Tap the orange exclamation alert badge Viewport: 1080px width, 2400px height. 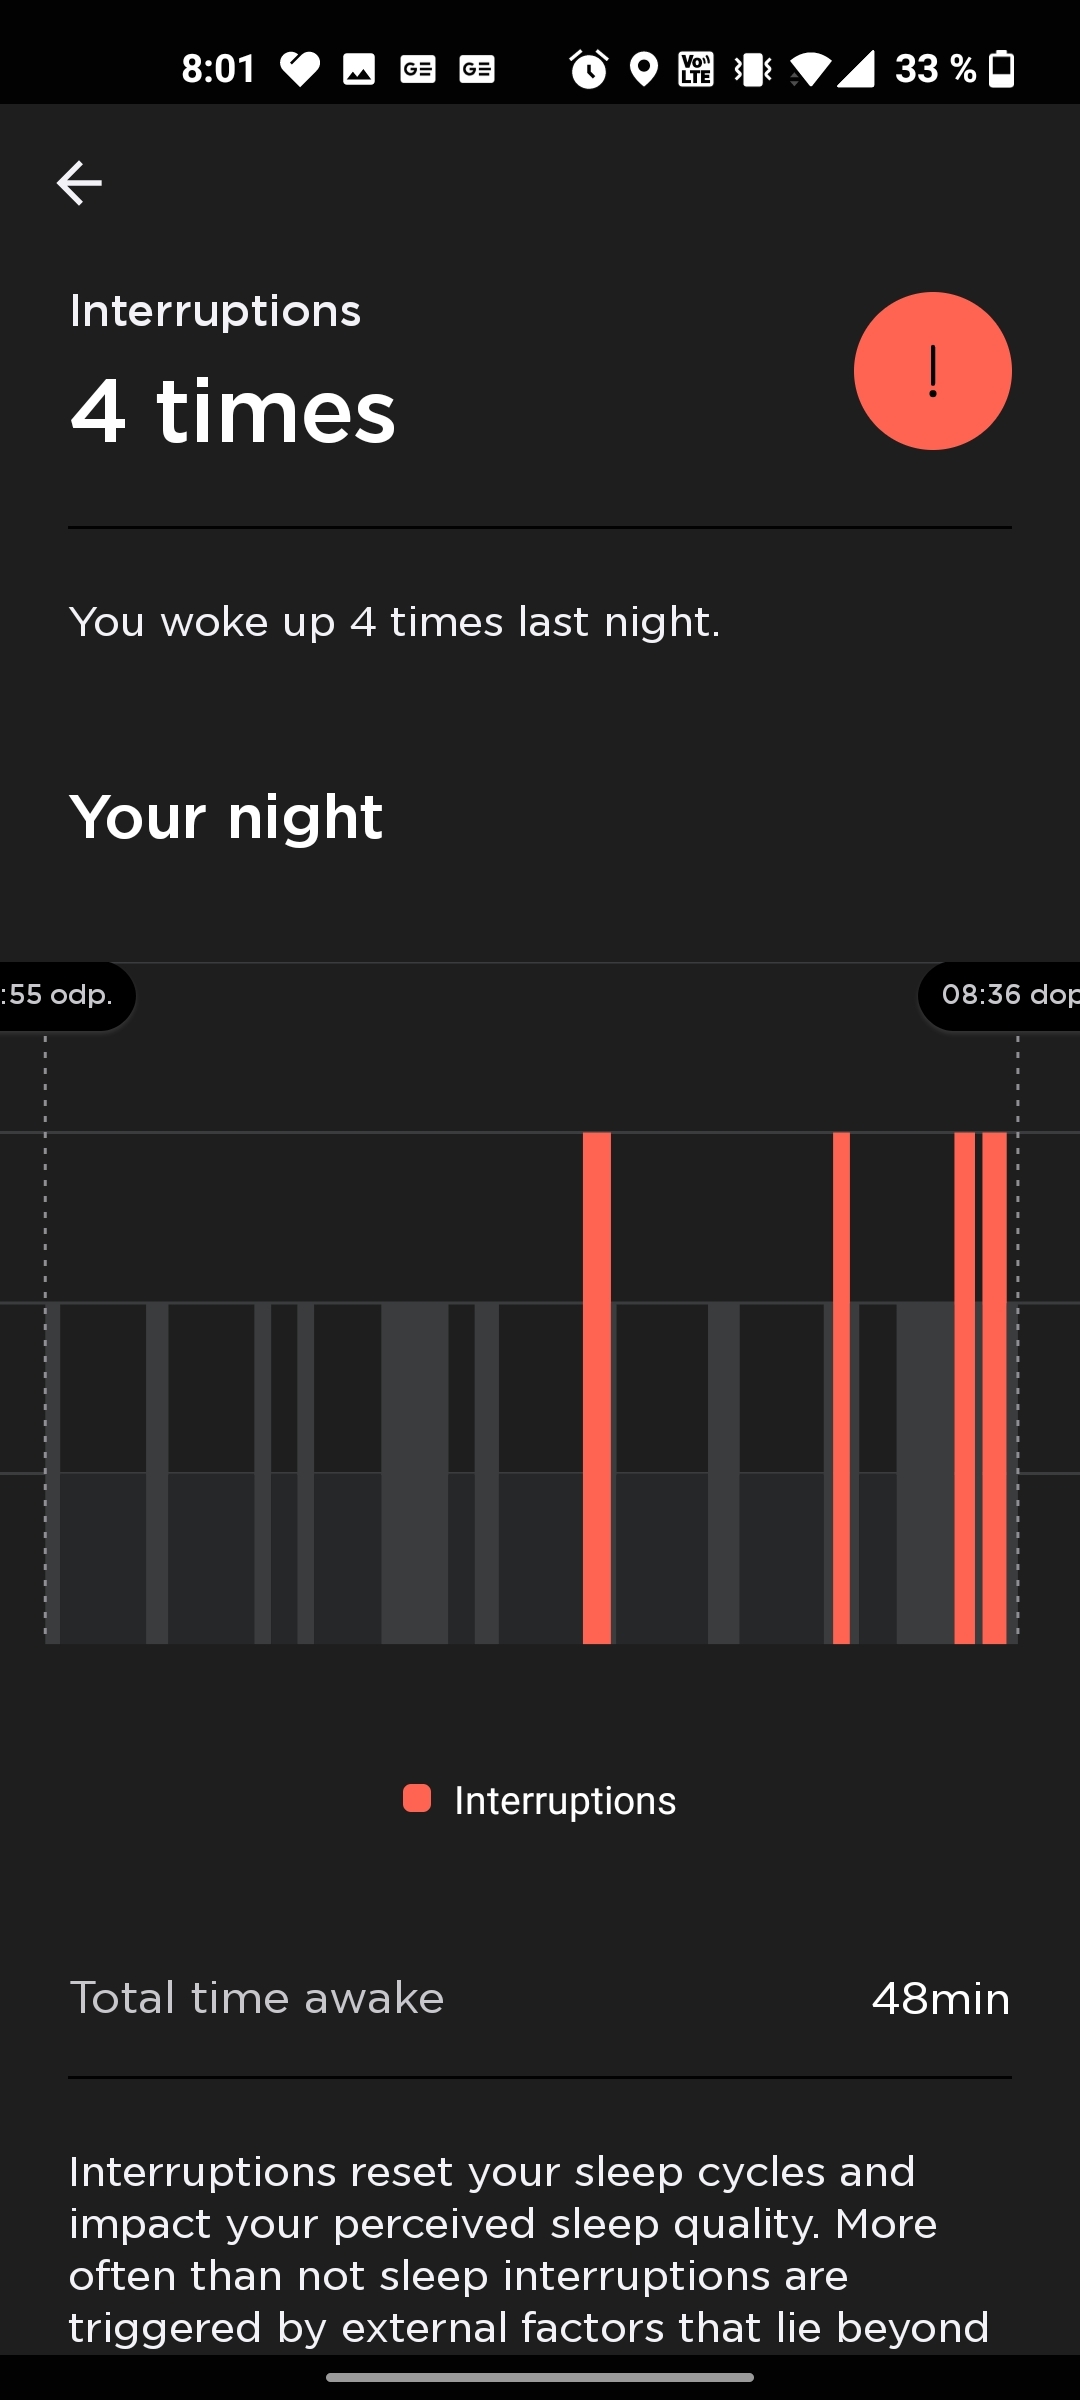point(932,370)
